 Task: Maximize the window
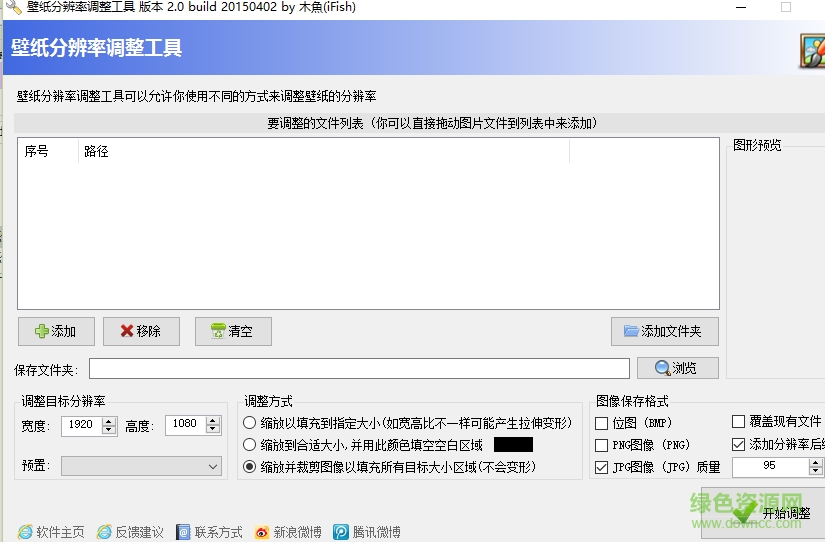(x=786, y=7)
